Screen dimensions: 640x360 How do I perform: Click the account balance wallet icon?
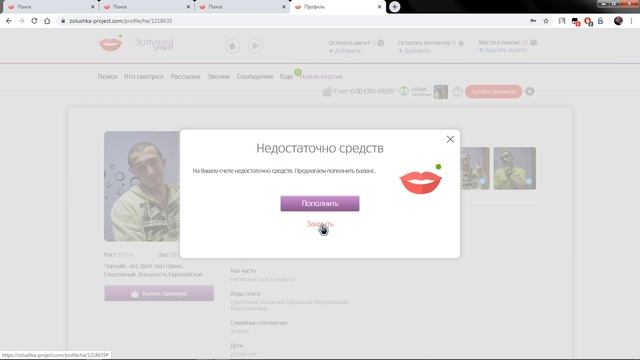click(327, 91)
